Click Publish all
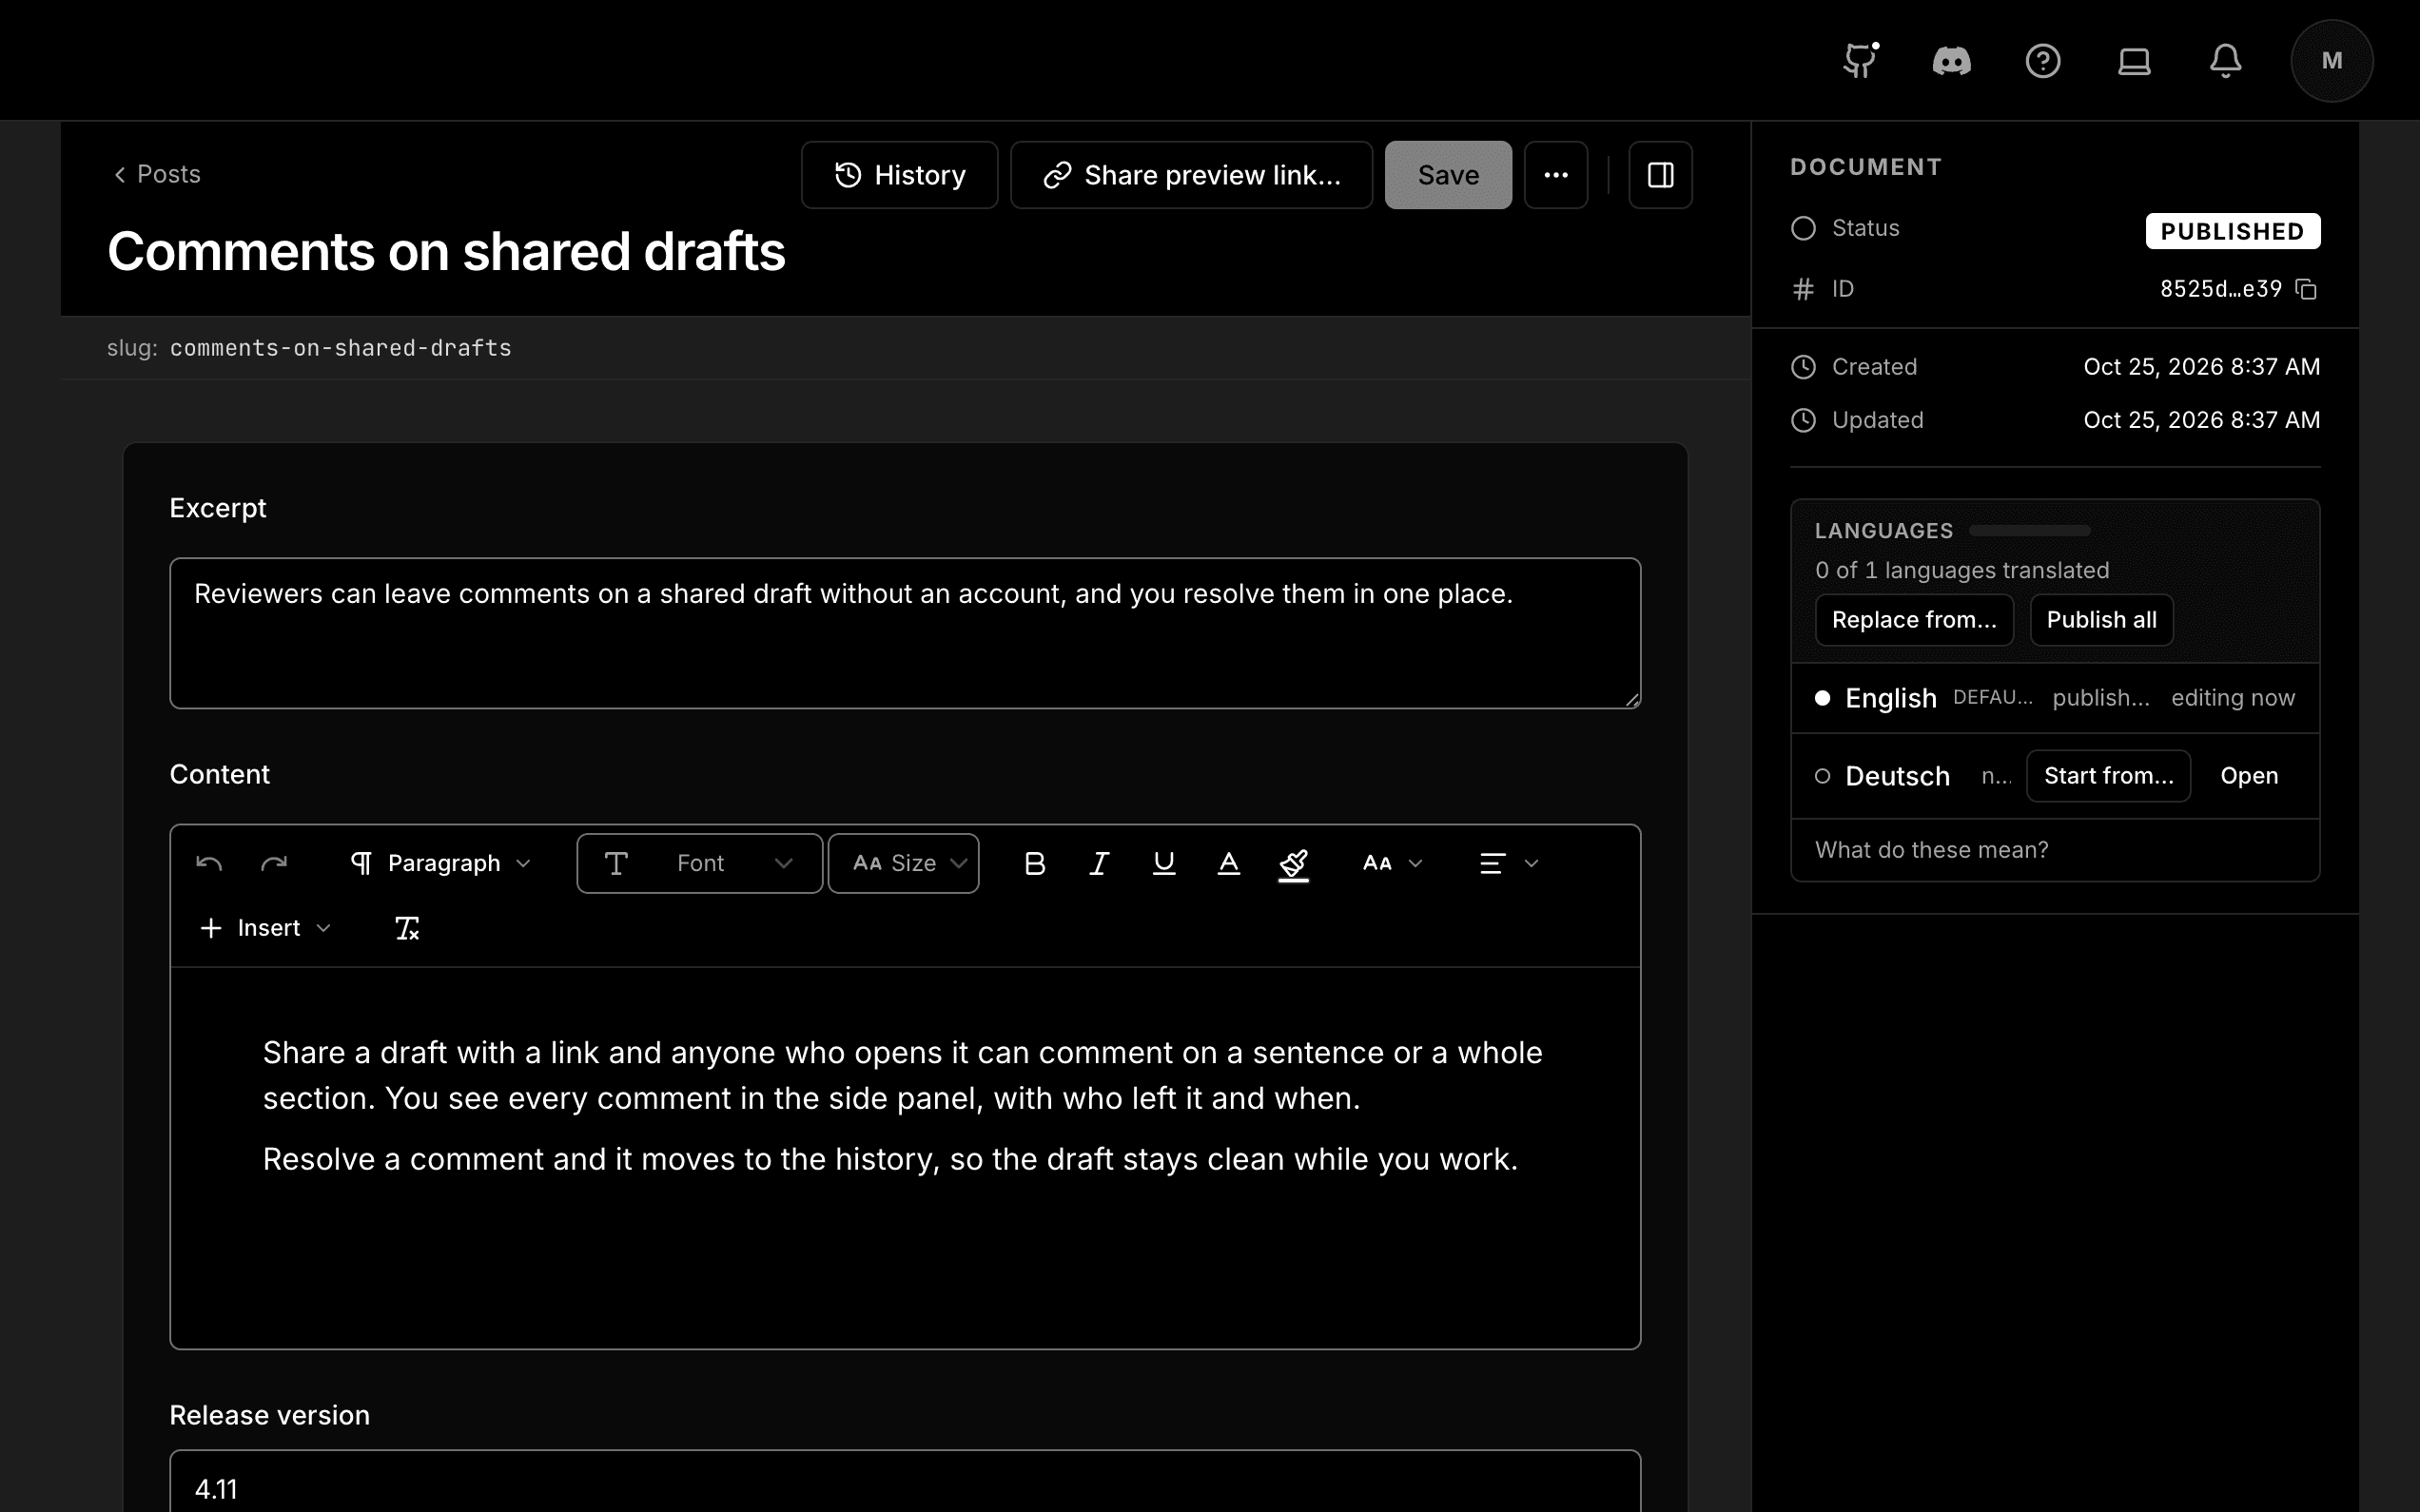Viewport: 2420px width, 1512px height. click(2101, 620)
